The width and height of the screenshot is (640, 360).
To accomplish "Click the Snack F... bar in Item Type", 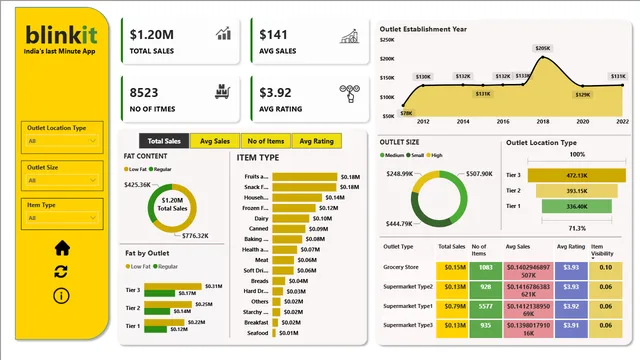I will click(x=304, y=187).
